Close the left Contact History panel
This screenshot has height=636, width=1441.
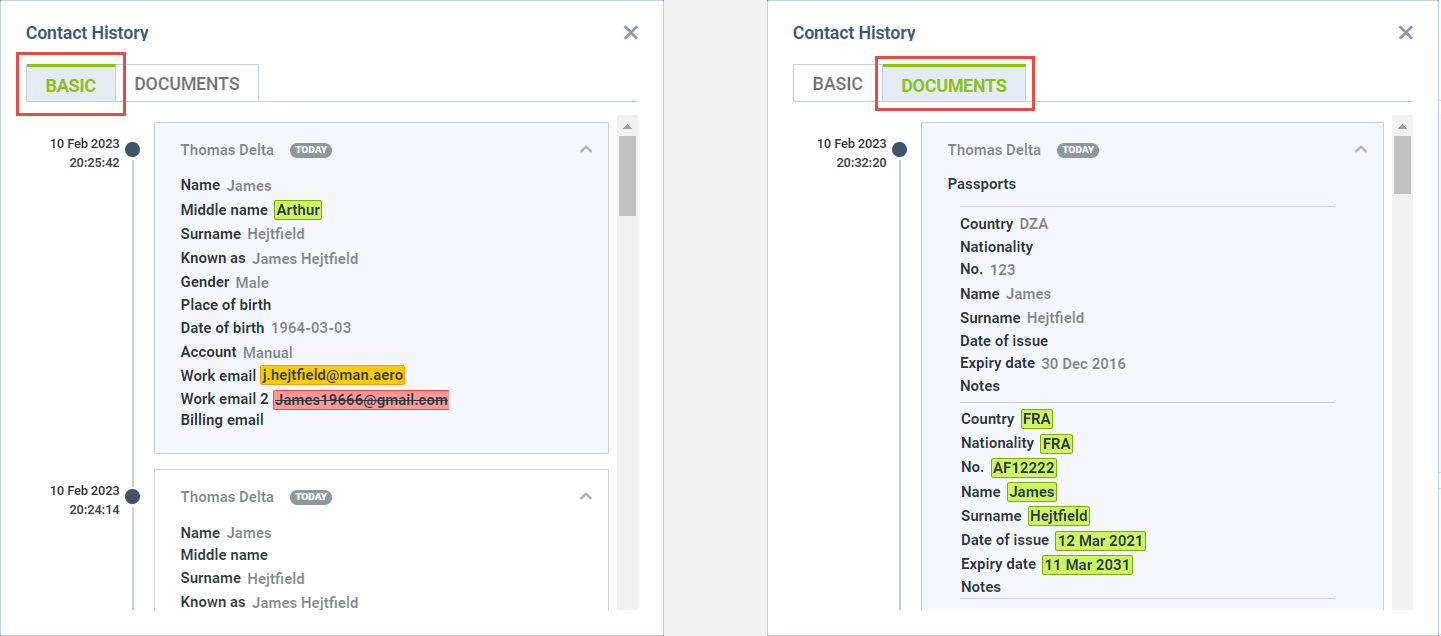[x=630, y=33]
